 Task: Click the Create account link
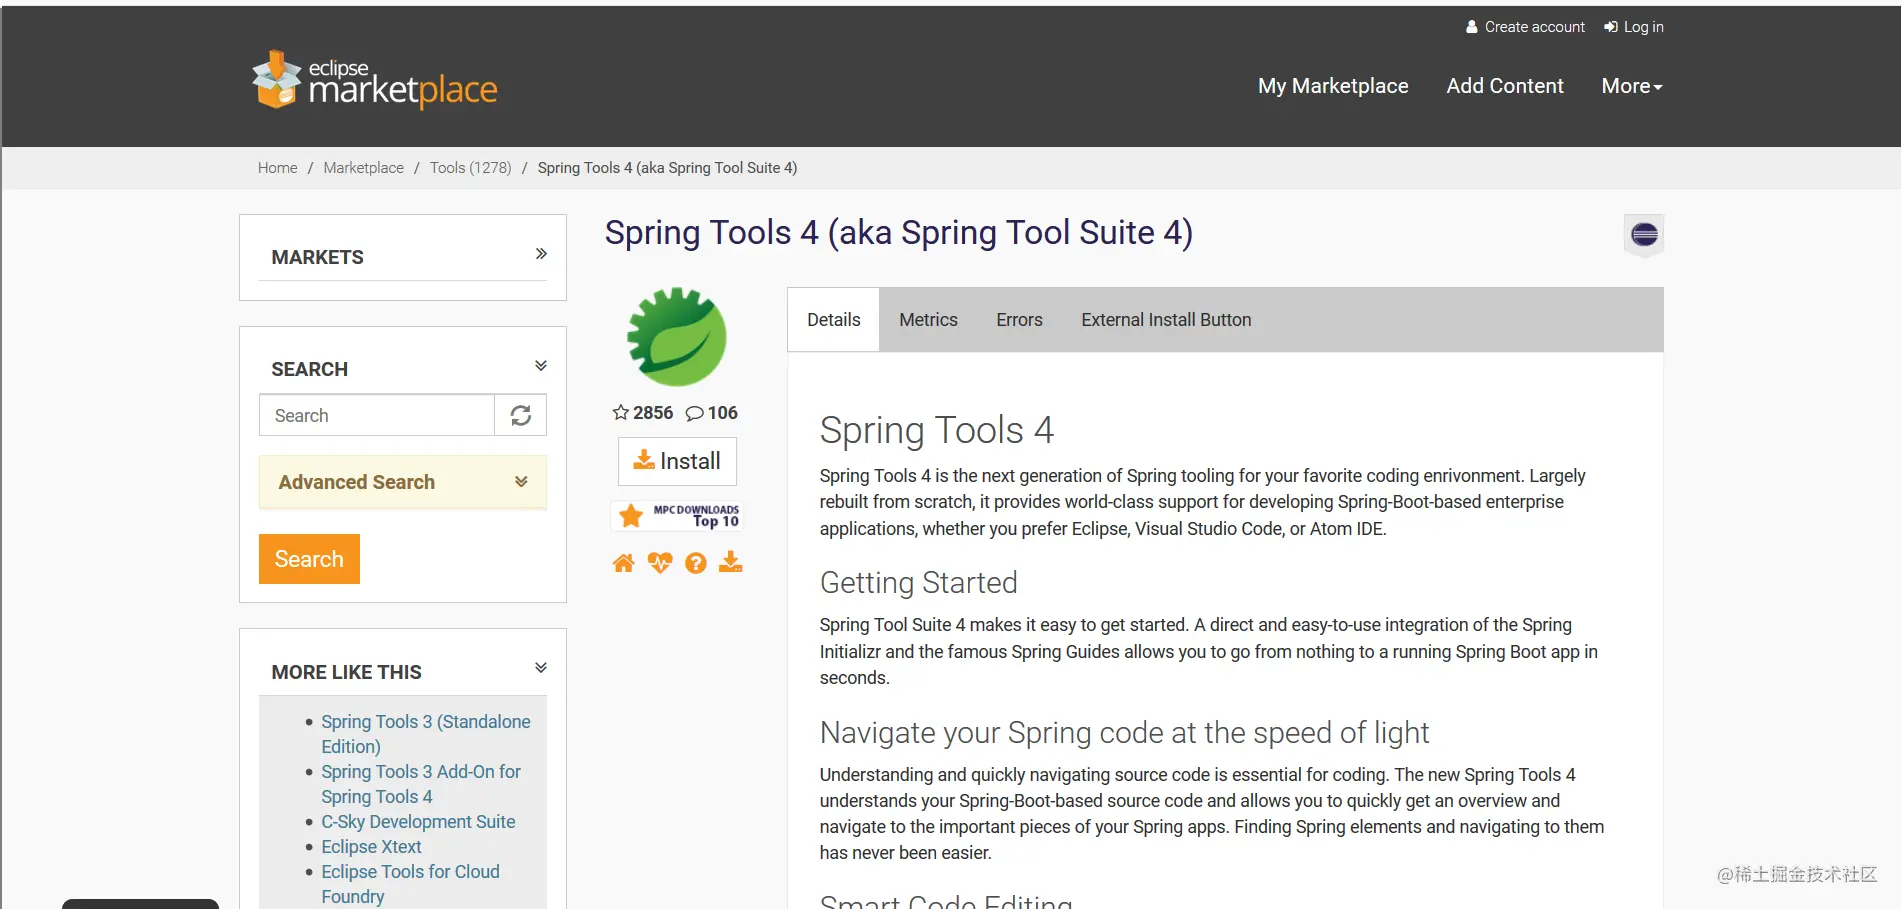click(x=1525, y=27)
